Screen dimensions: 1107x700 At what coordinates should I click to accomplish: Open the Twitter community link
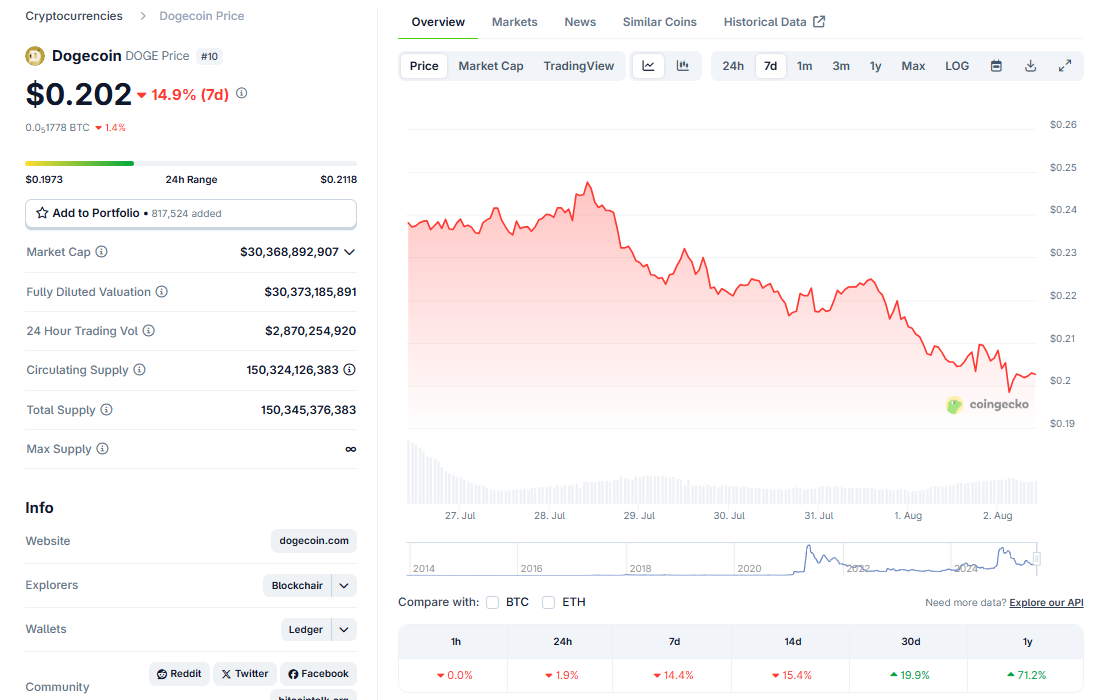[x=245, y=674]
